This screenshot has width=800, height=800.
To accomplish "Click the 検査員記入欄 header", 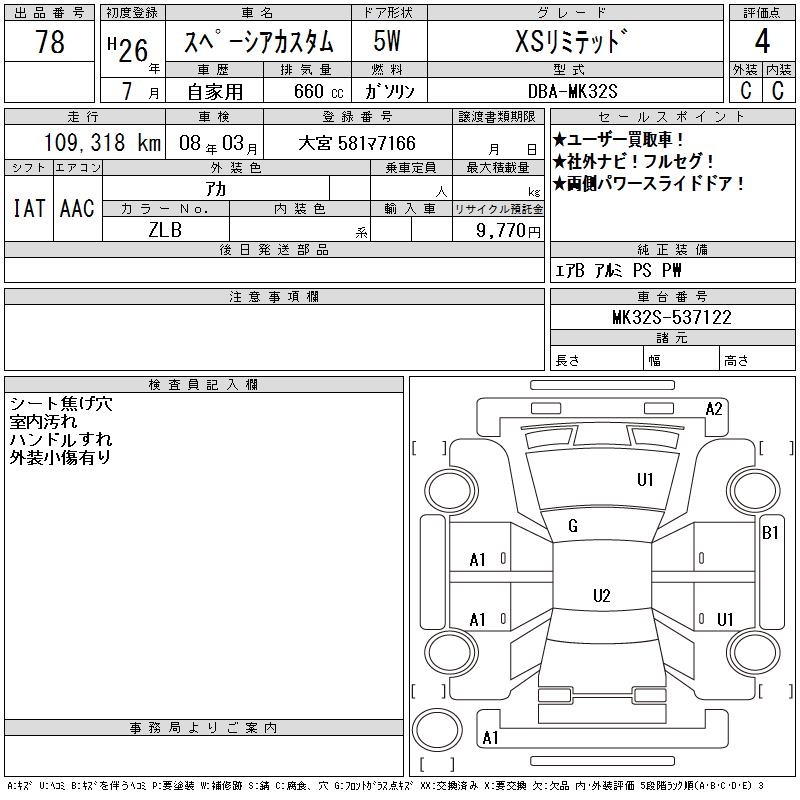I will [204, 385].
